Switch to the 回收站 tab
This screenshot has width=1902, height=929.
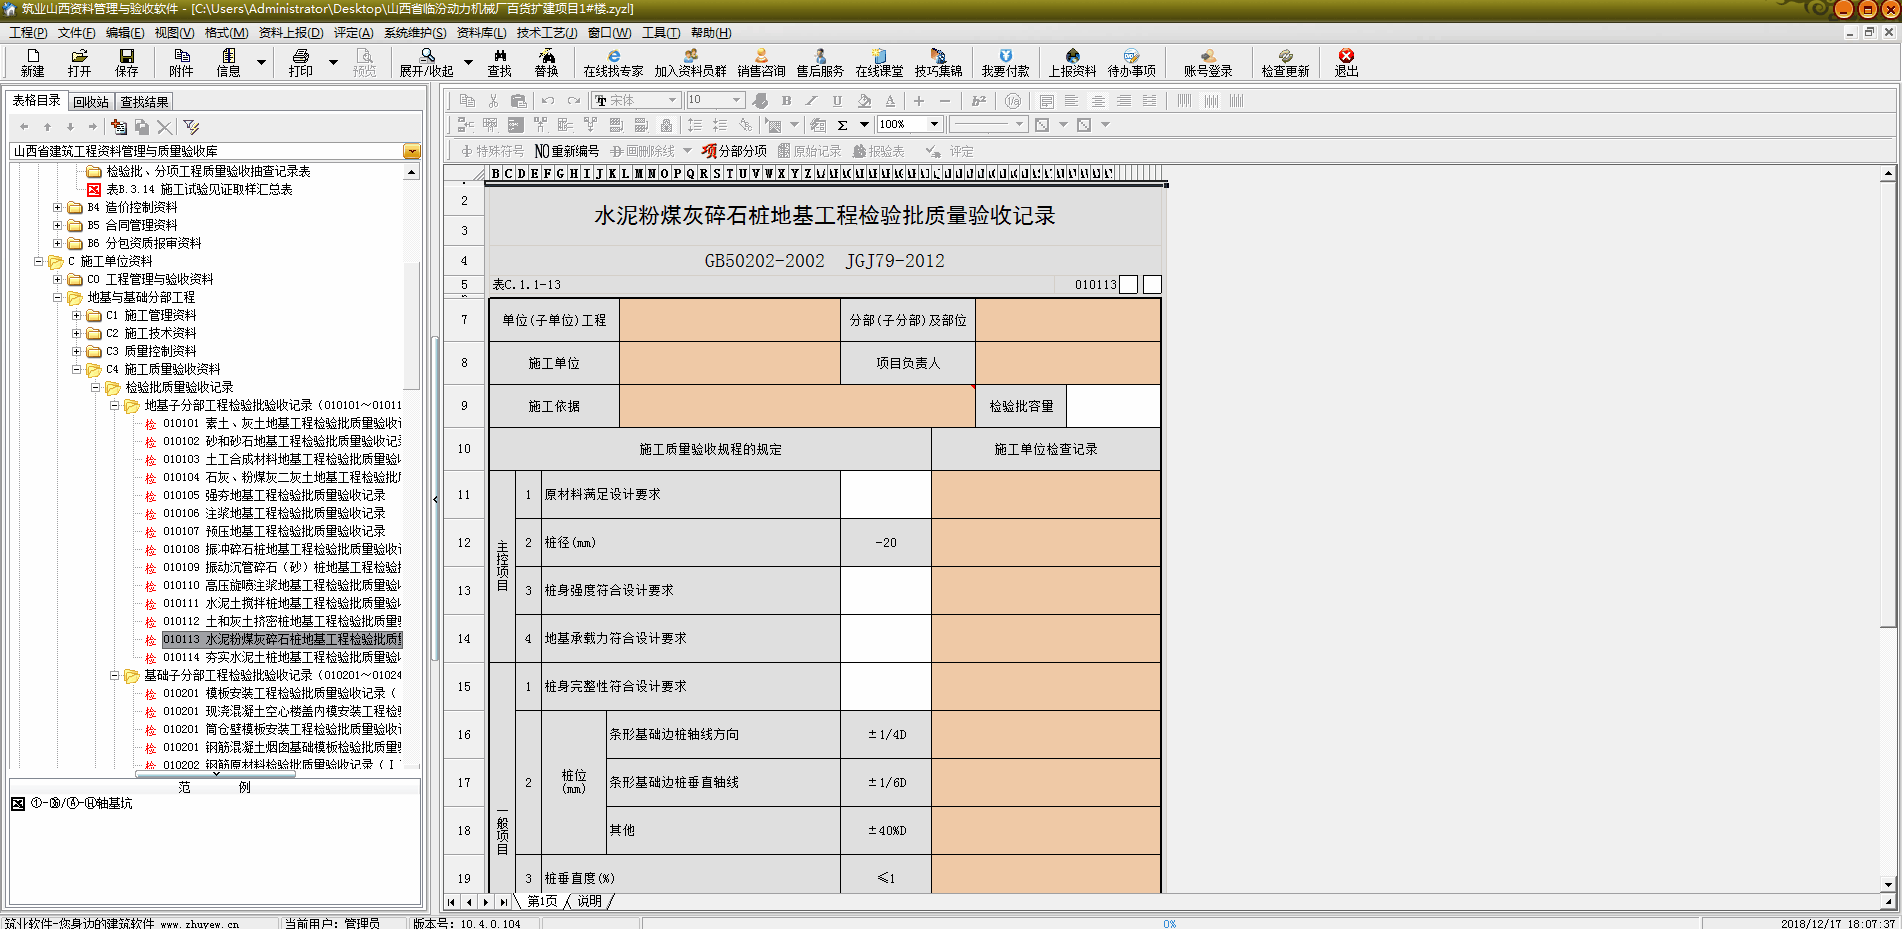[x=91, y=102]
